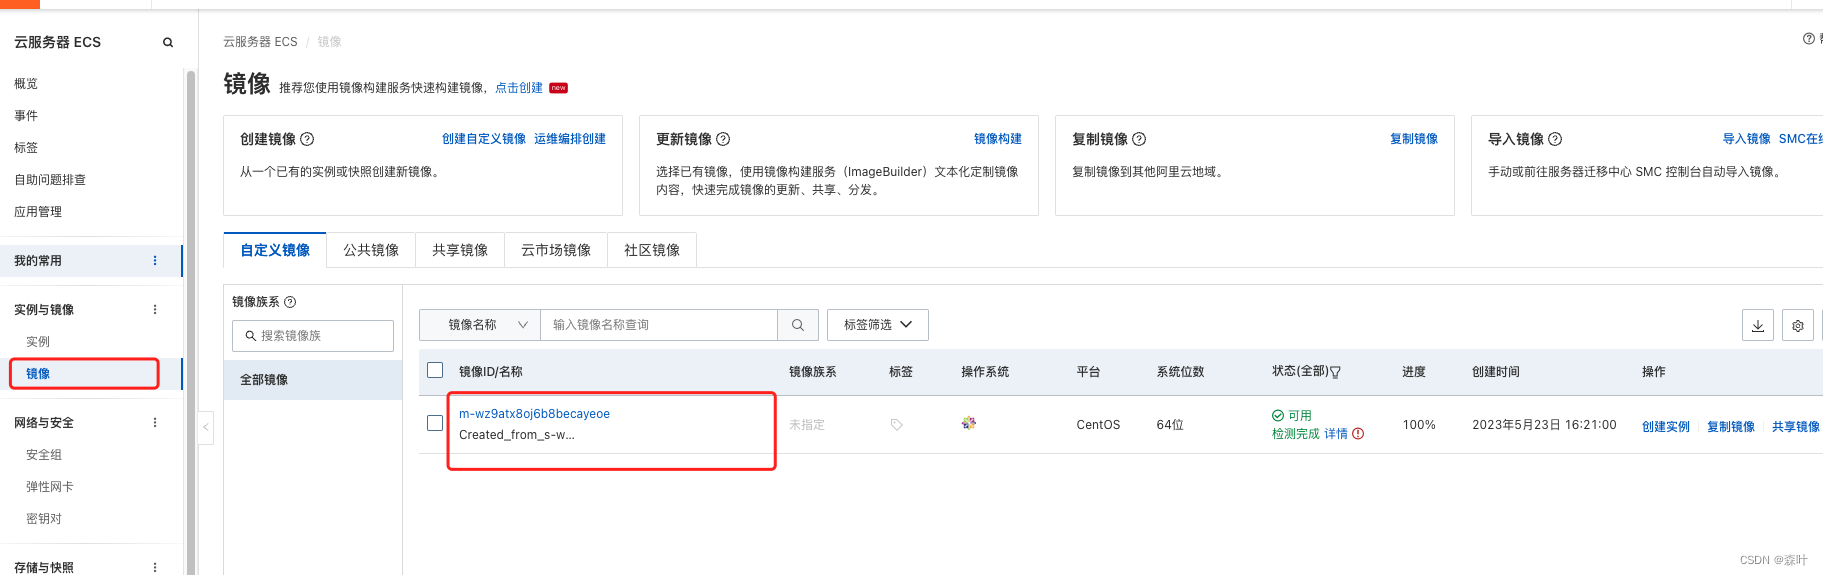Image resolution: width=1823 pixels, height=575 pixels.
Task: Open 安全组 in the sidebar
Action: click(x=44, y=455)
